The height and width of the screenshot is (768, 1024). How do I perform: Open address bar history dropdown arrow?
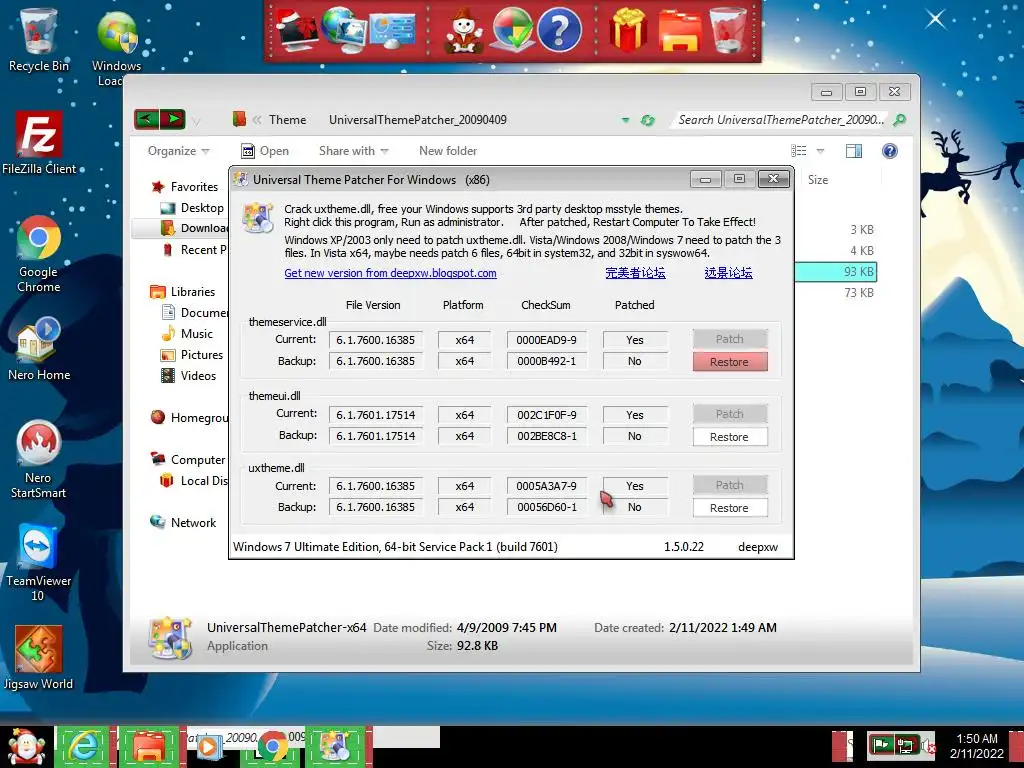[x=626, y=120]
